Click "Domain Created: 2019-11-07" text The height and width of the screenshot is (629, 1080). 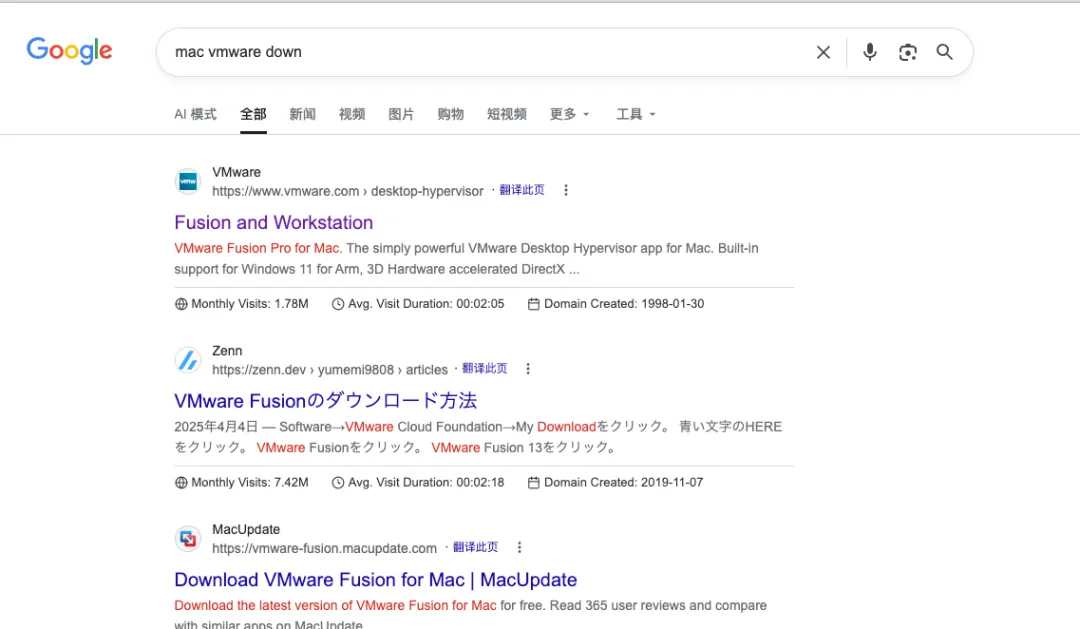click(x=623, y=482)
